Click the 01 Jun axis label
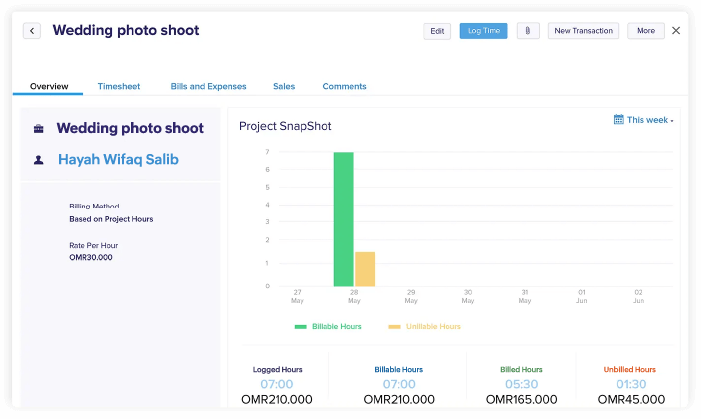 pyautogui.click(x=582, y=296)
